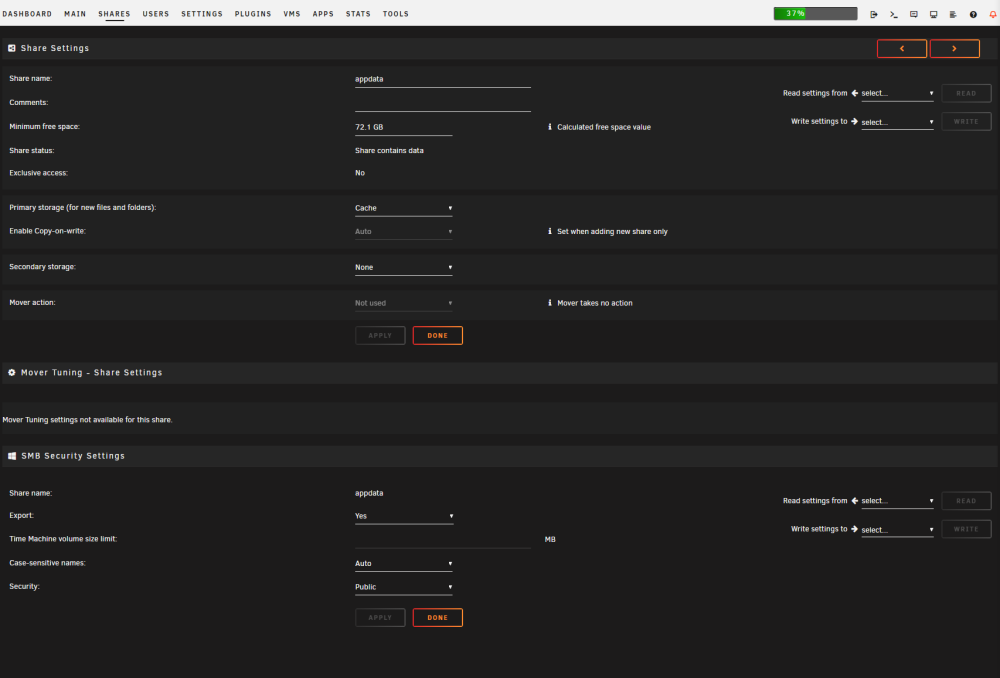
Task: Go to the Users tab
Action: [156, 14]
